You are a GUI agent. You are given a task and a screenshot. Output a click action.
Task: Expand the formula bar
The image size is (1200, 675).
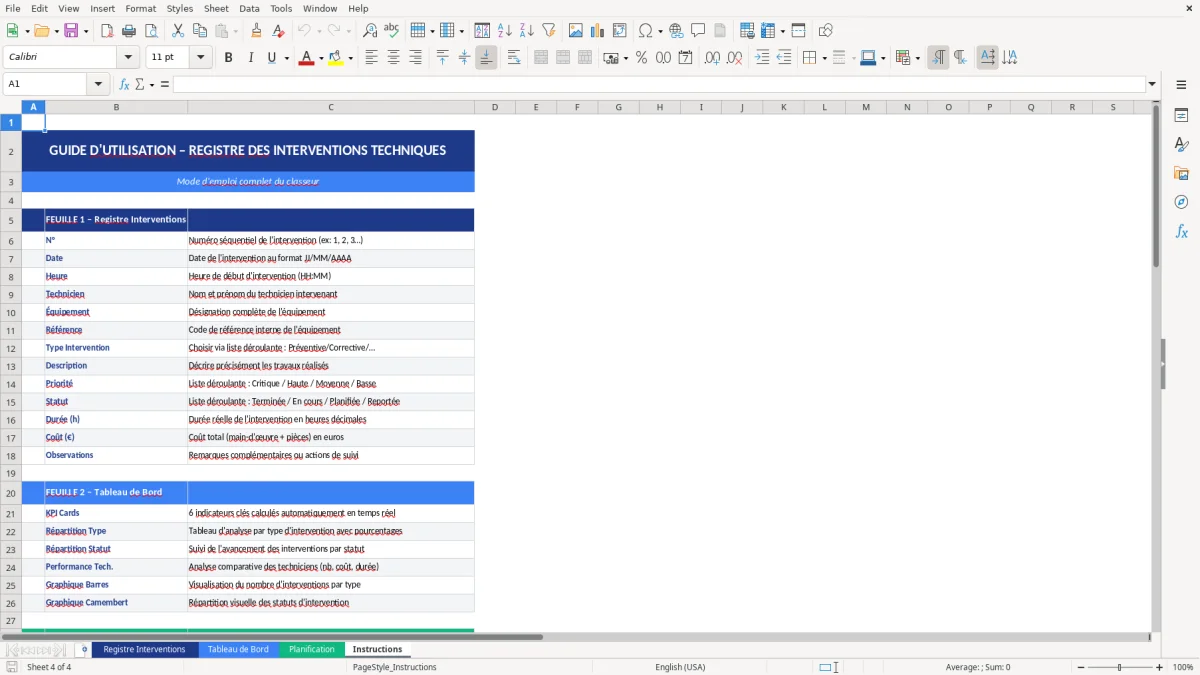coord(1152,84)
